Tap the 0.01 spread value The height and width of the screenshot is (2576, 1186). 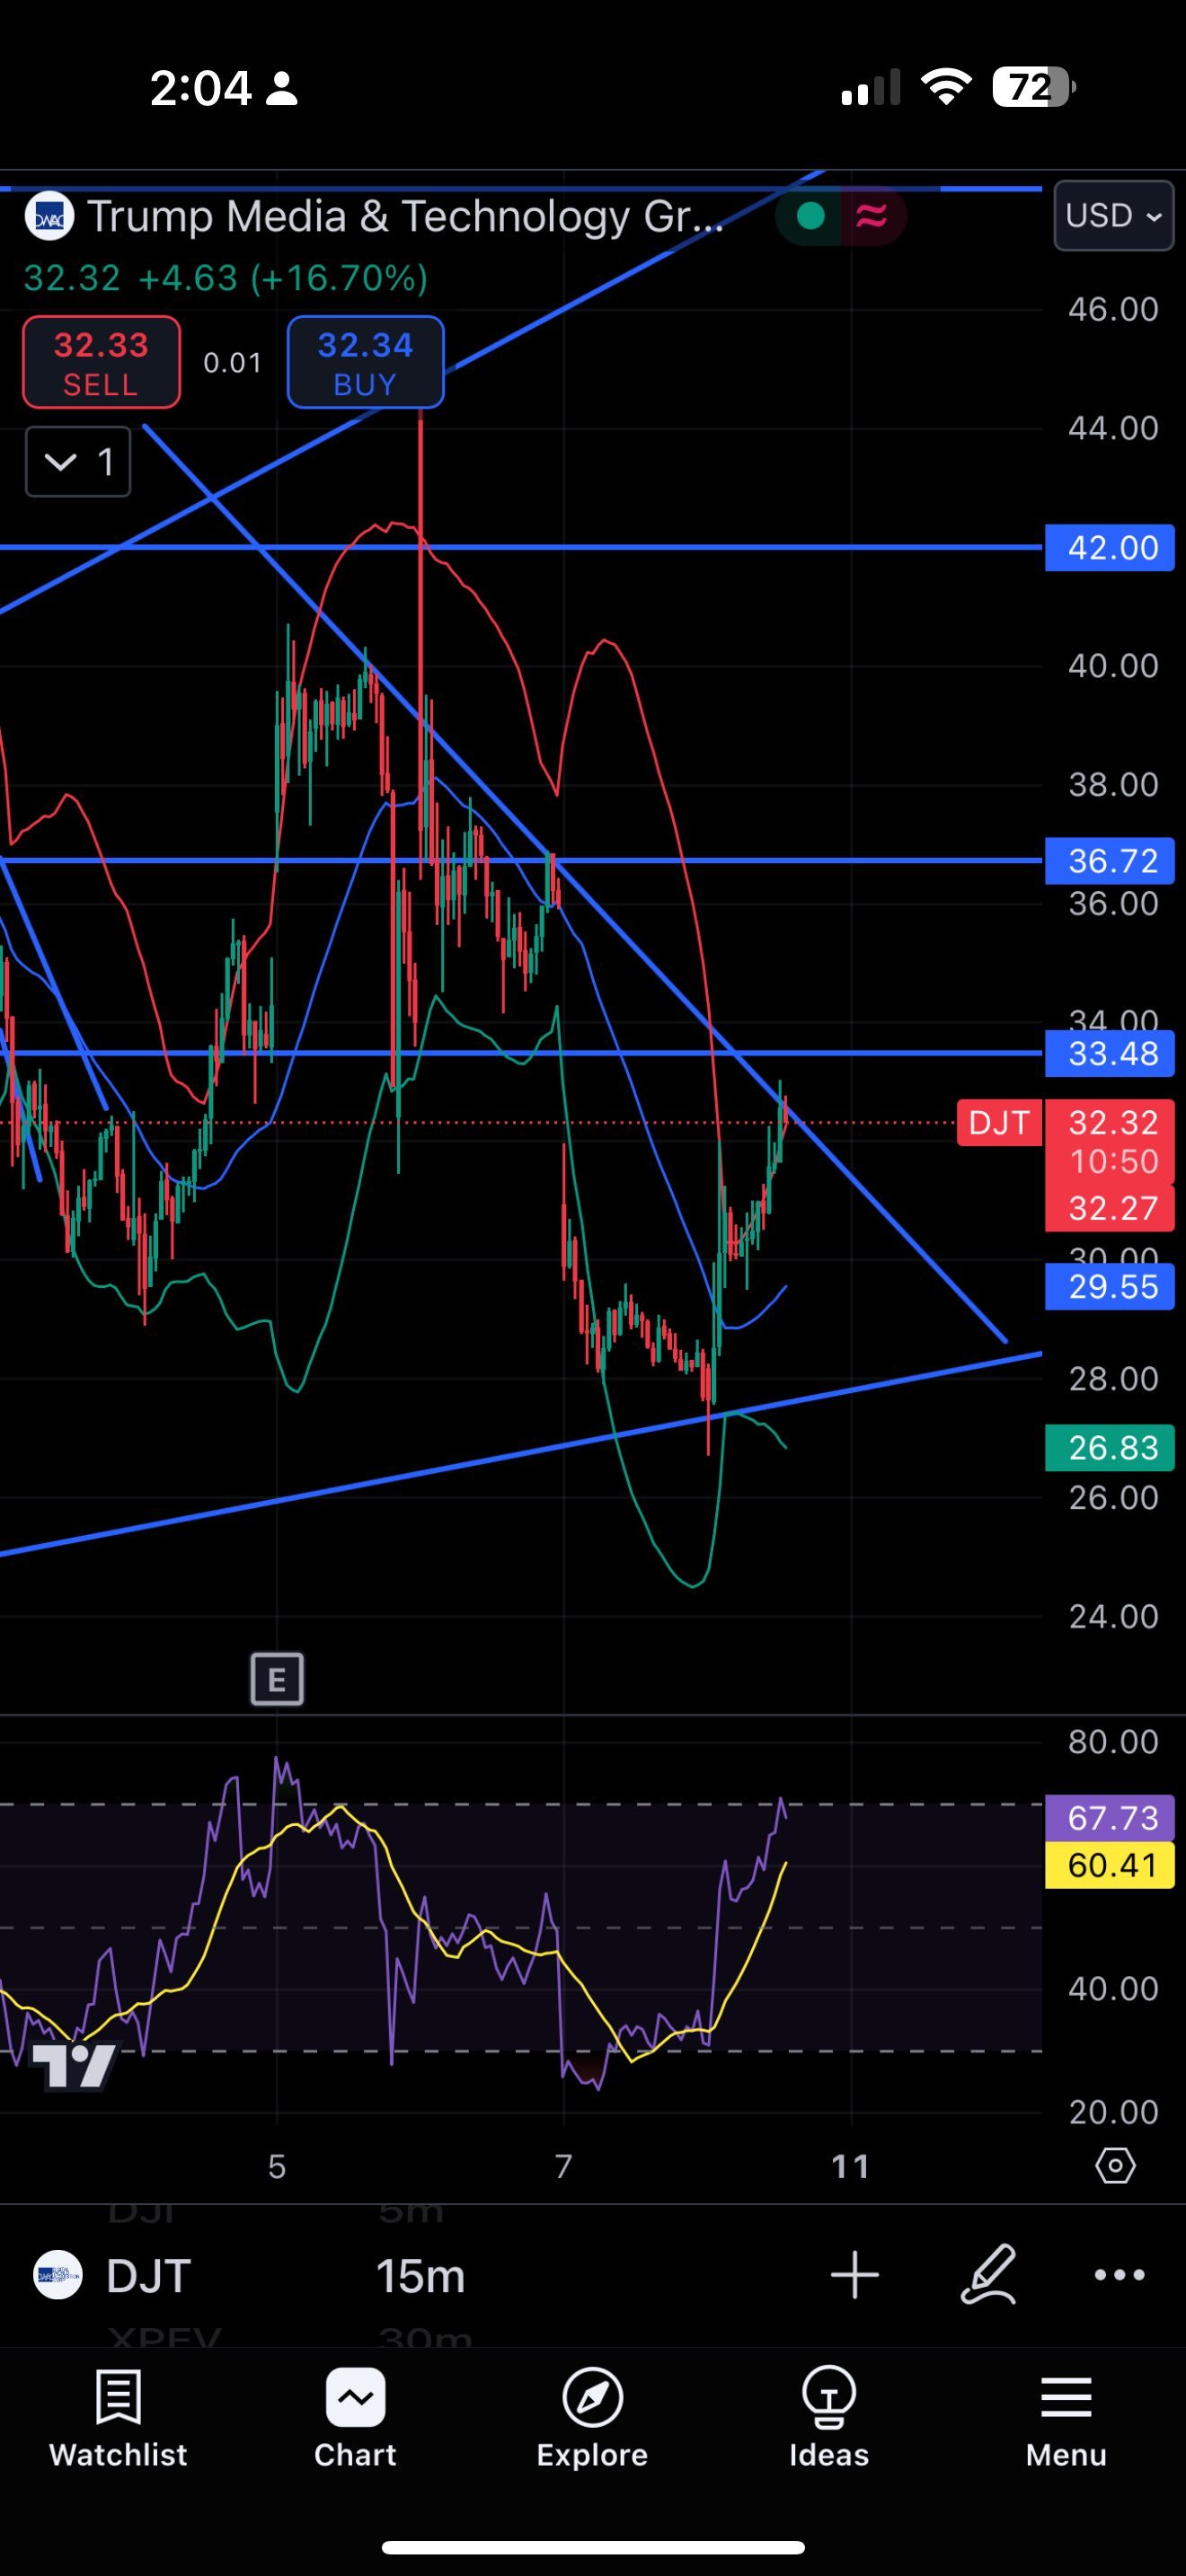[233, 363]
